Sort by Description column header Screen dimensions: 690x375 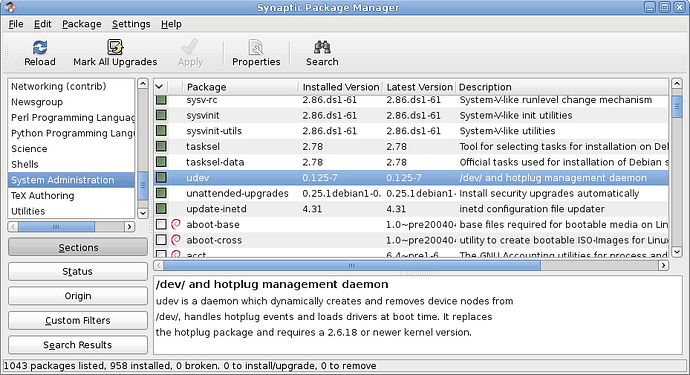(x=562, y=87)
